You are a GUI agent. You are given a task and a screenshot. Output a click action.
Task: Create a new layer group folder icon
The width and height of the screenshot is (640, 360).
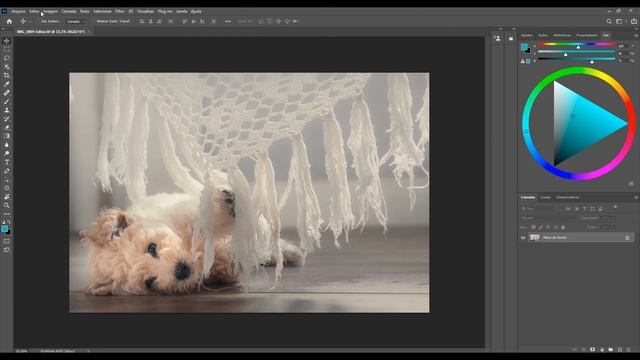point(611,350)
